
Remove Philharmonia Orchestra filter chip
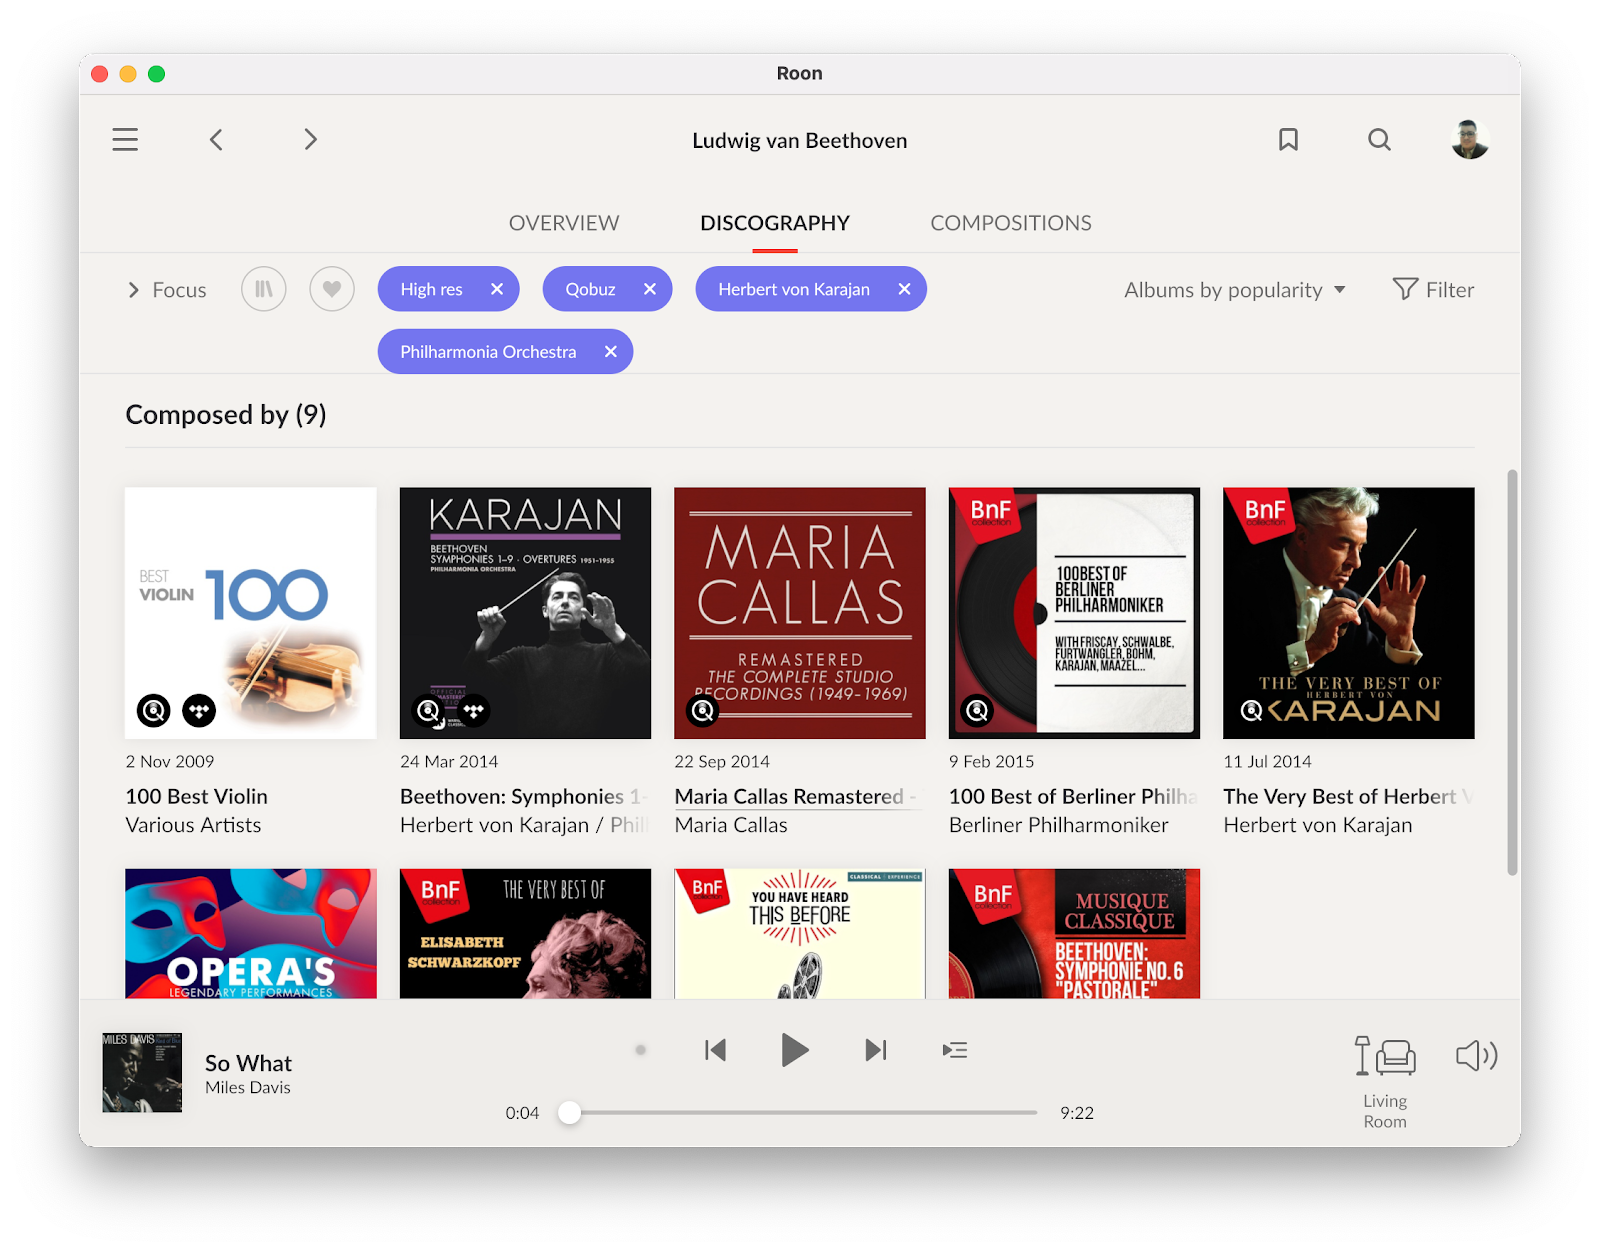pyautogui.click(x=611, y=352)
